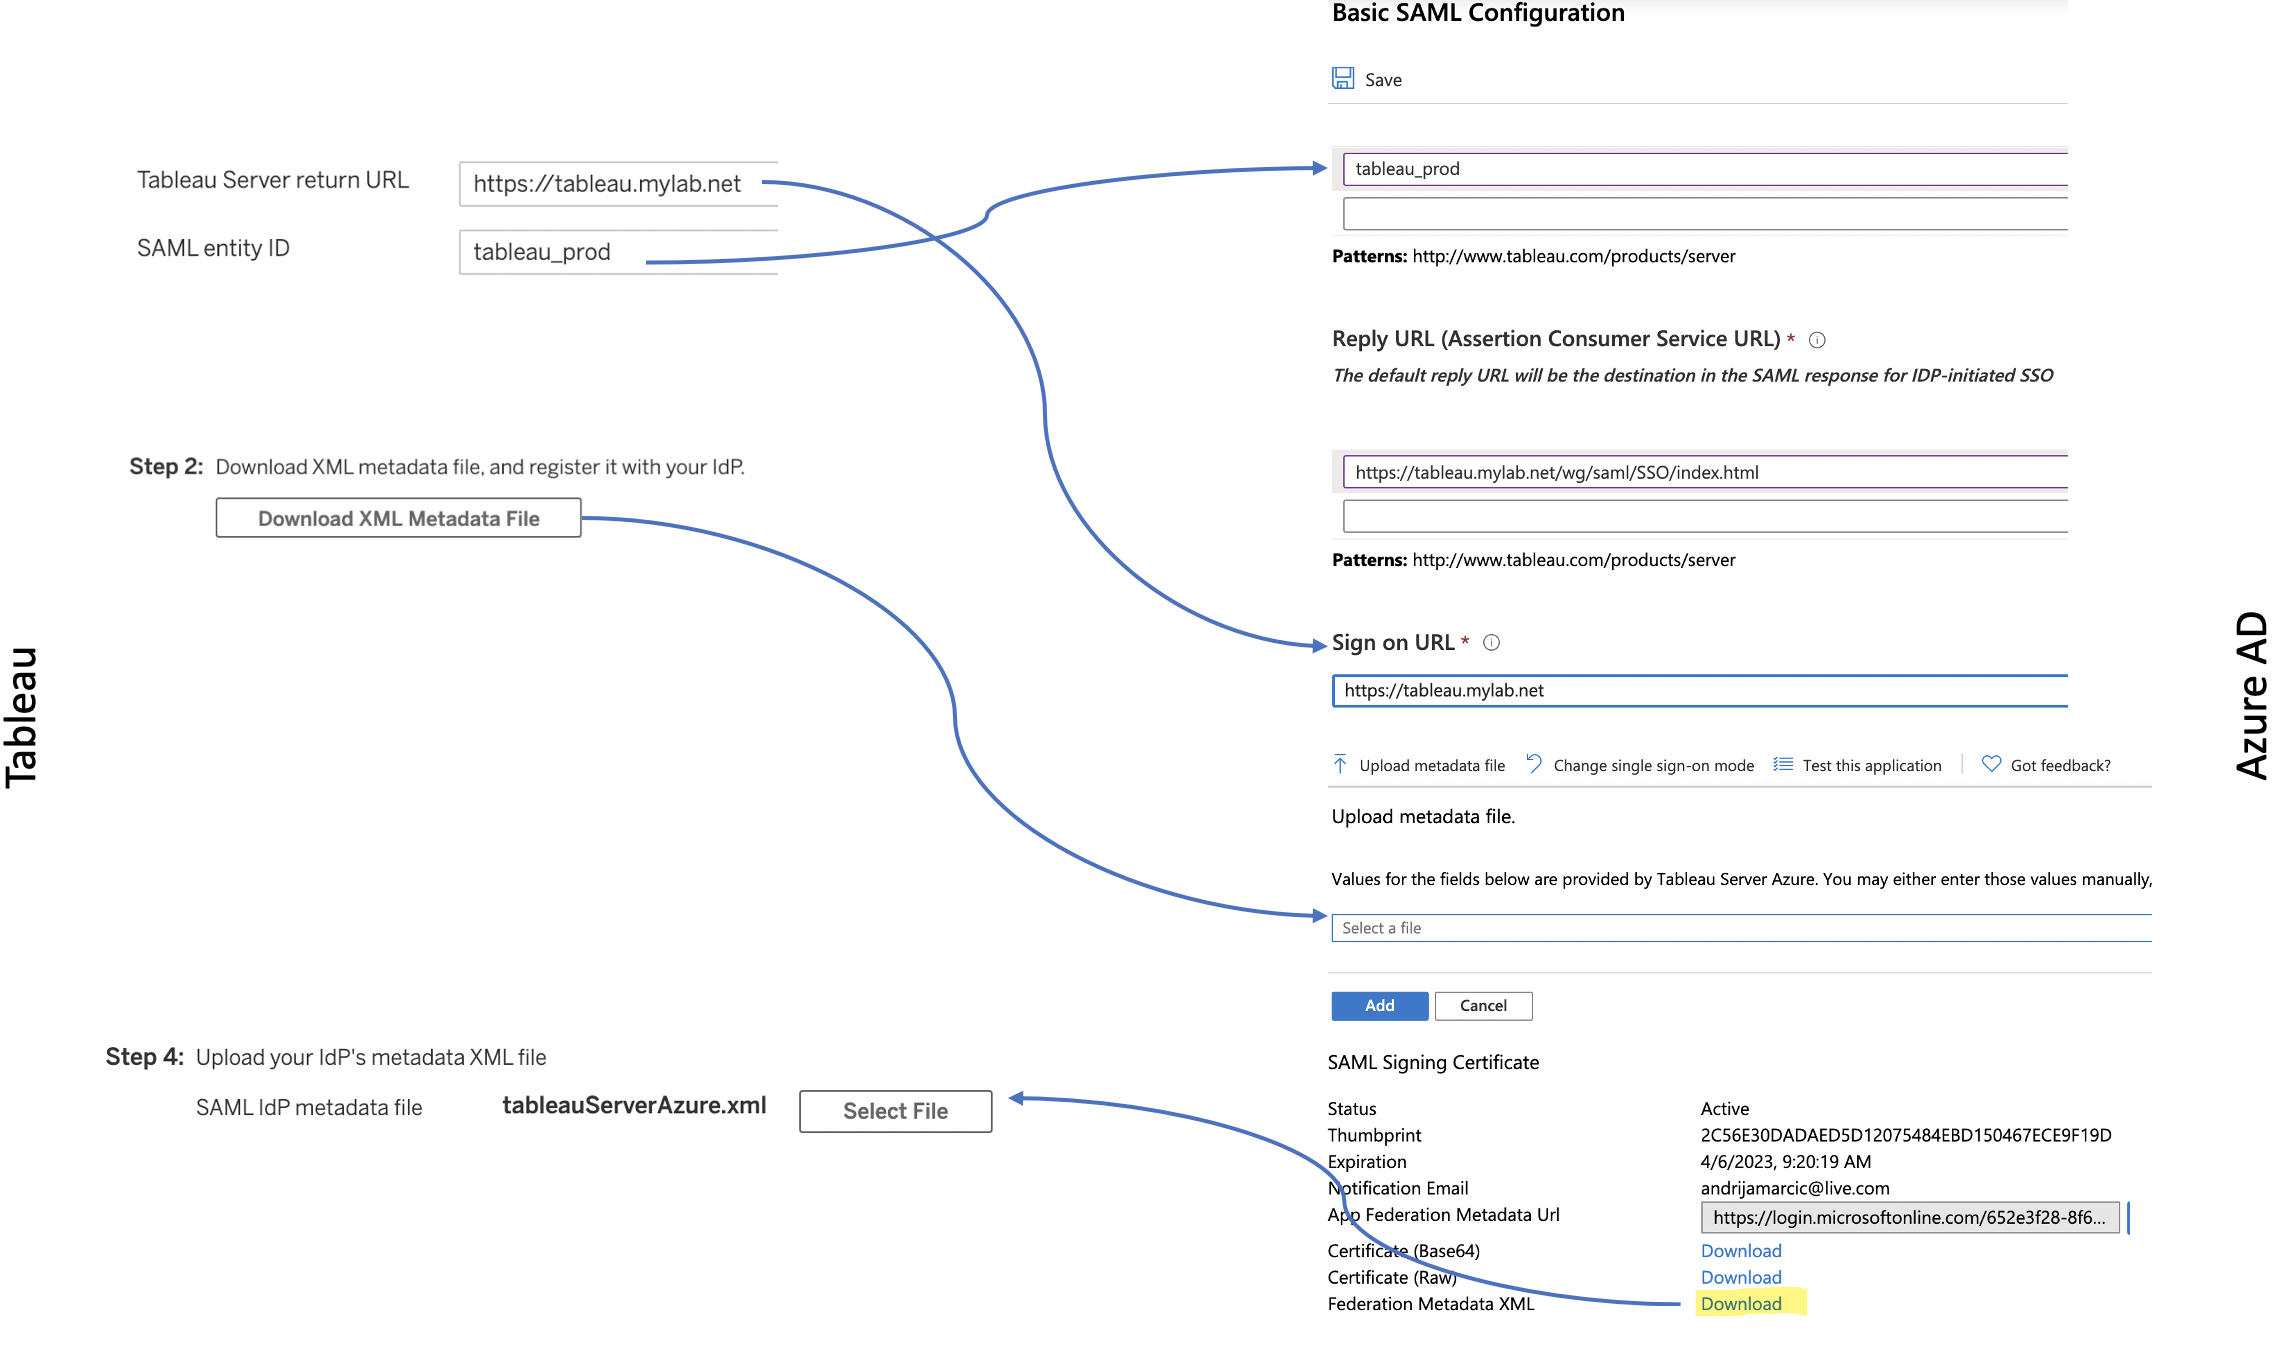Choose Test this application
Viewport: 2284px width, 1348px height.
coord(1872,766)
